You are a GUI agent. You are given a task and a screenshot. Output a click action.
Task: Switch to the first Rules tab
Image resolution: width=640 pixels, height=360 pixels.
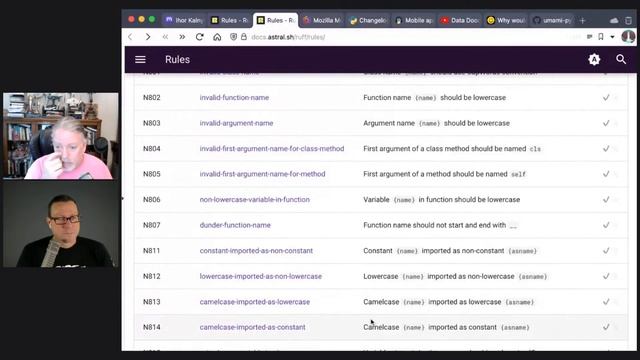coord(229,20)
